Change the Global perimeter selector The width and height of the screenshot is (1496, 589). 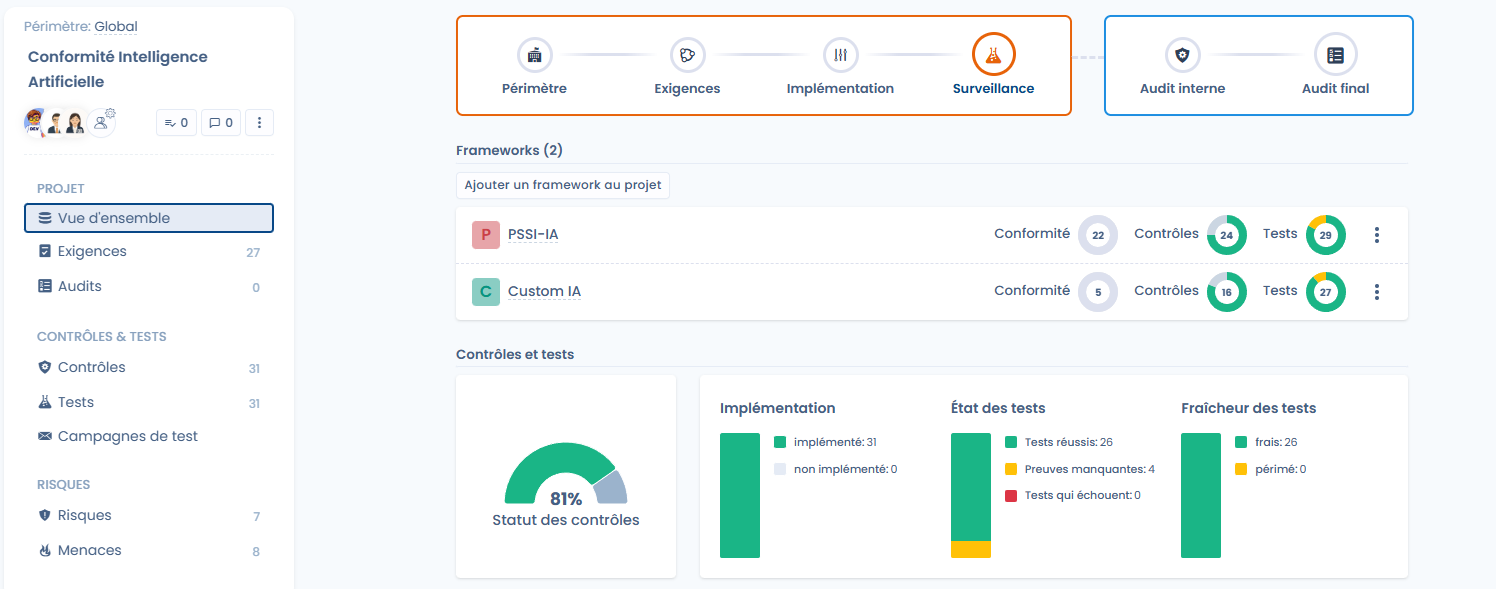[x=115, y=27]
